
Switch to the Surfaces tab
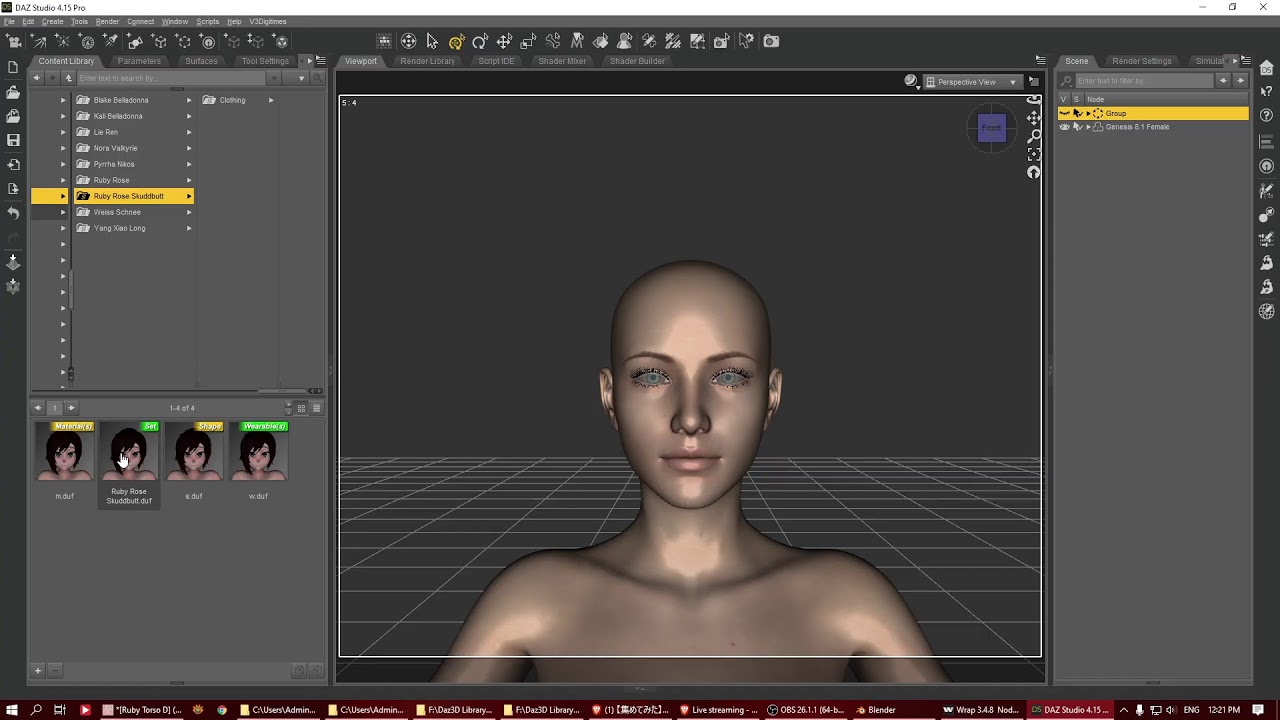click(x=201, y=61)
